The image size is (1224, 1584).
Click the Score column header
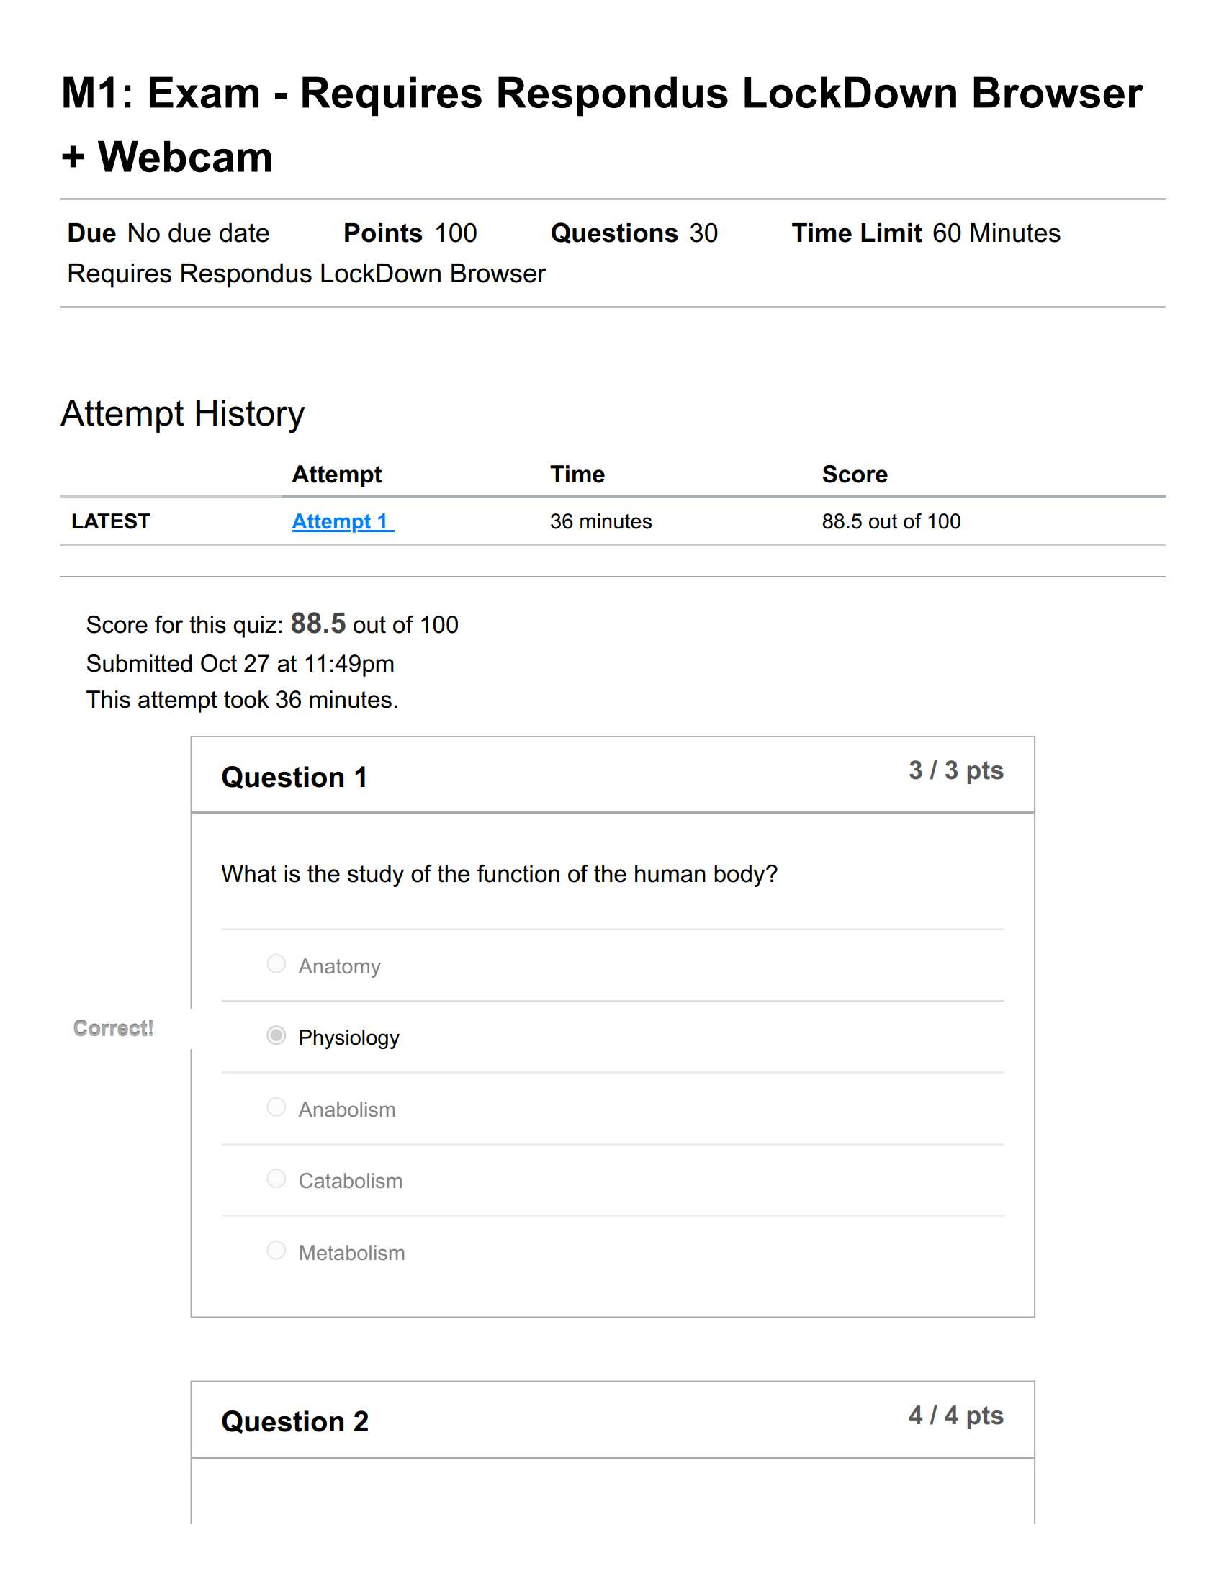click(854, 474)
